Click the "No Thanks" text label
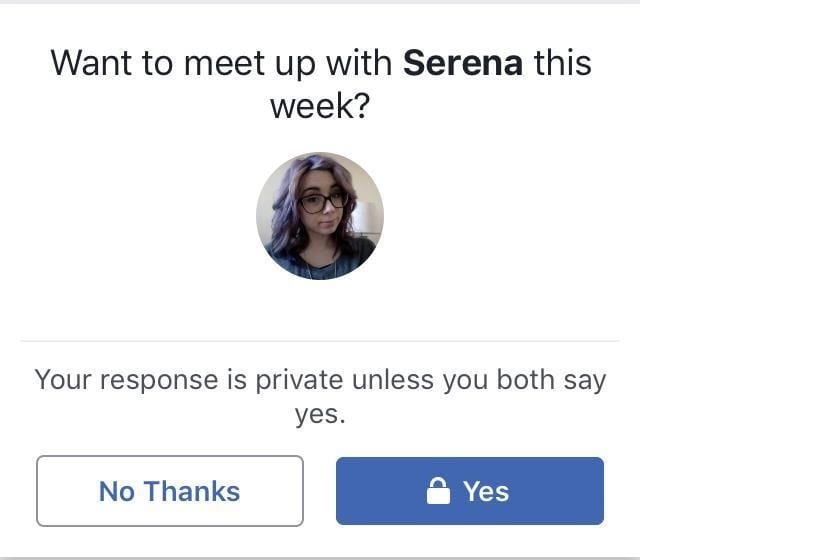The image size is (815, 560). (x=170, y=491)
